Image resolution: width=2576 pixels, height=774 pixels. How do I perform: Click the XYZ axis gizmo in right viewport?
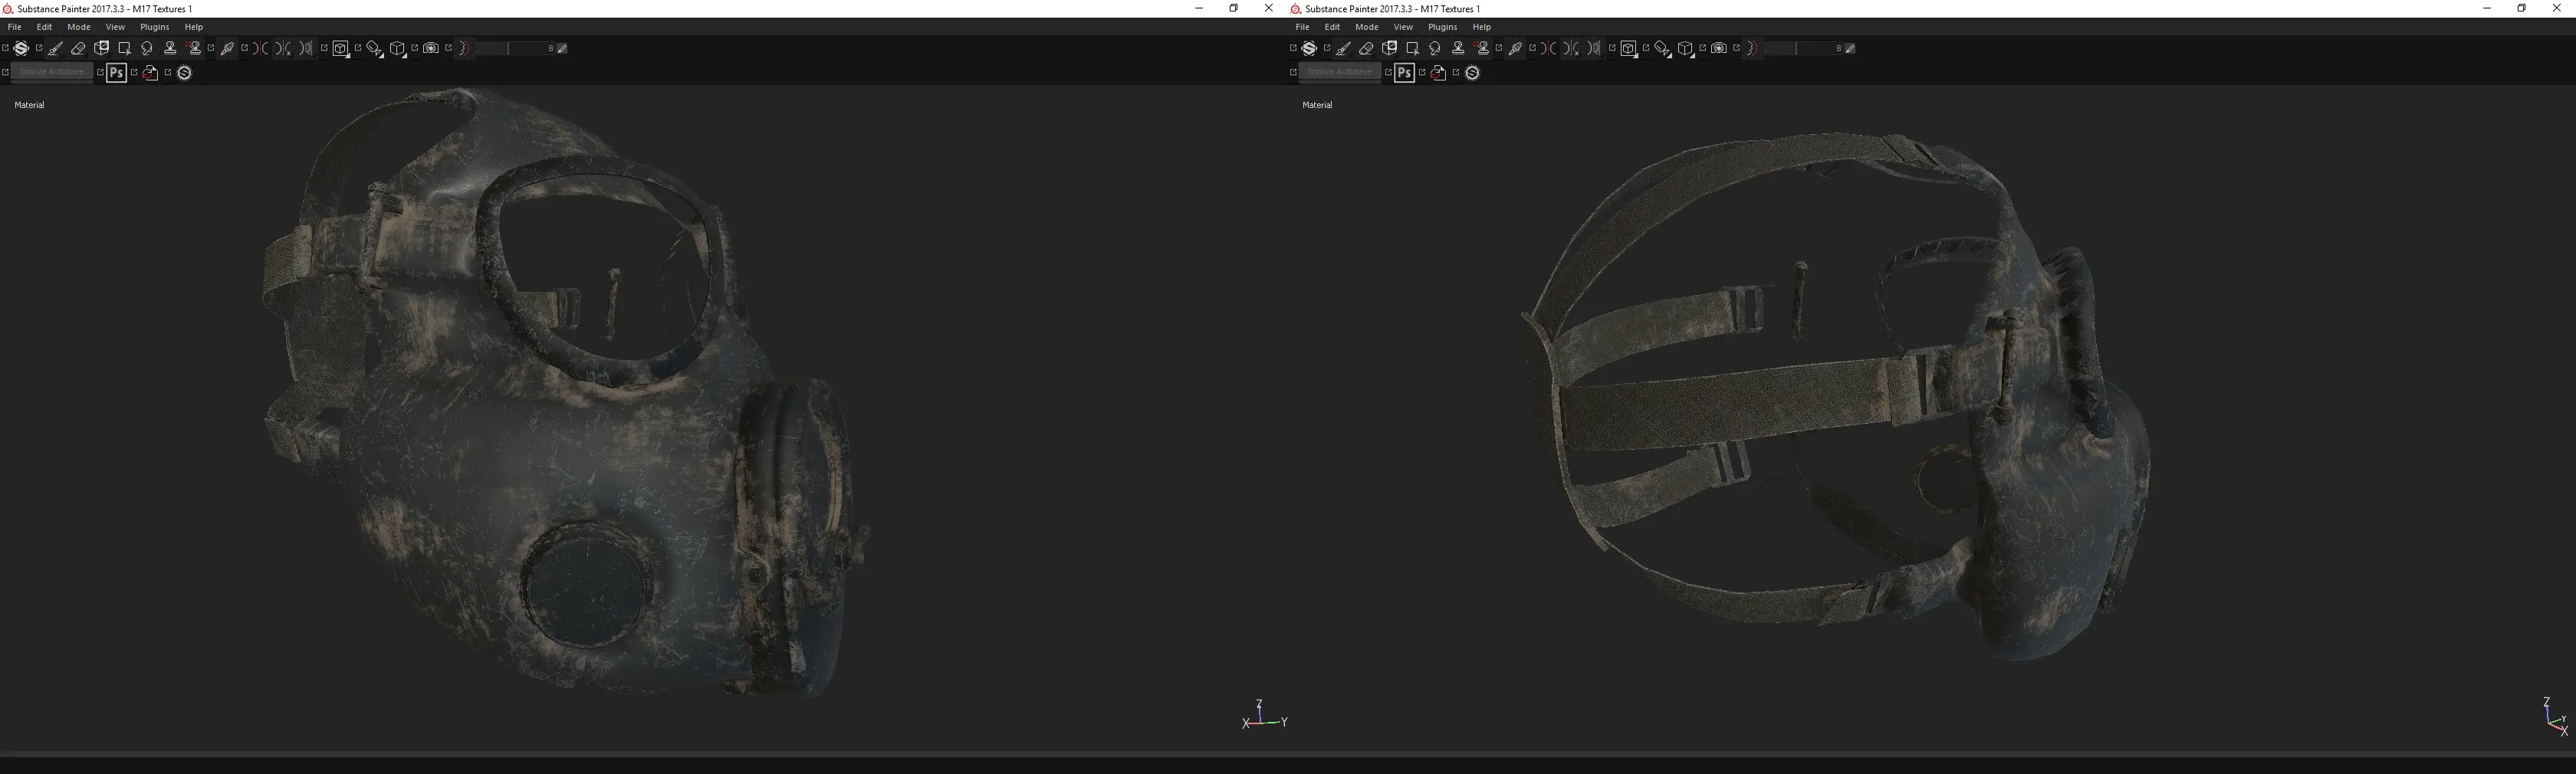[2555, 717]
